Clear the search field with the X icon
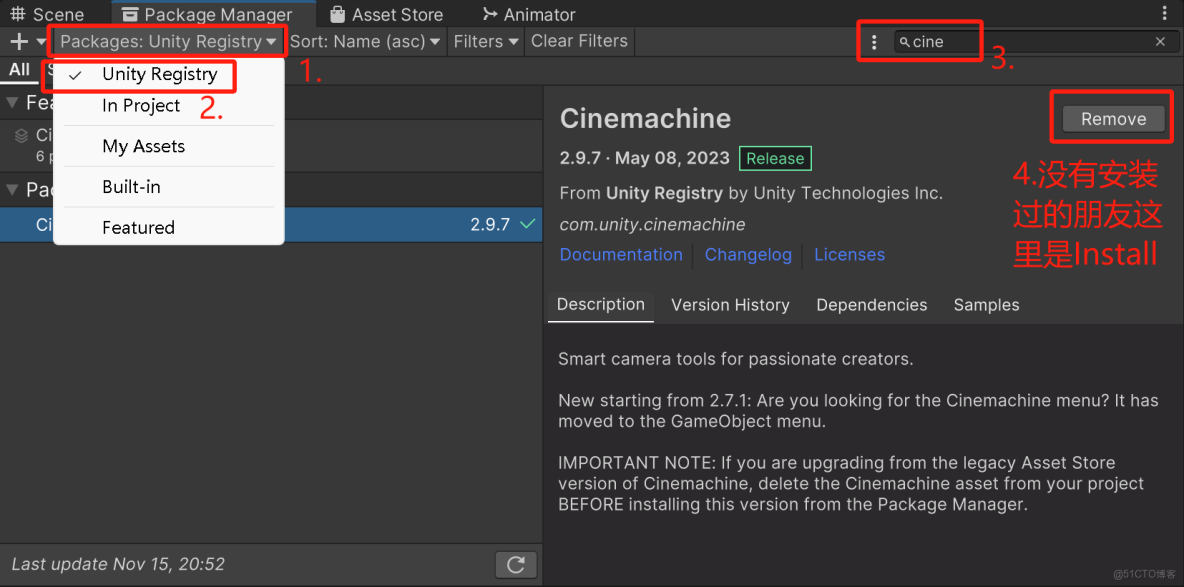This screenshot has height=587, width=1184. tap(1159, 41)
